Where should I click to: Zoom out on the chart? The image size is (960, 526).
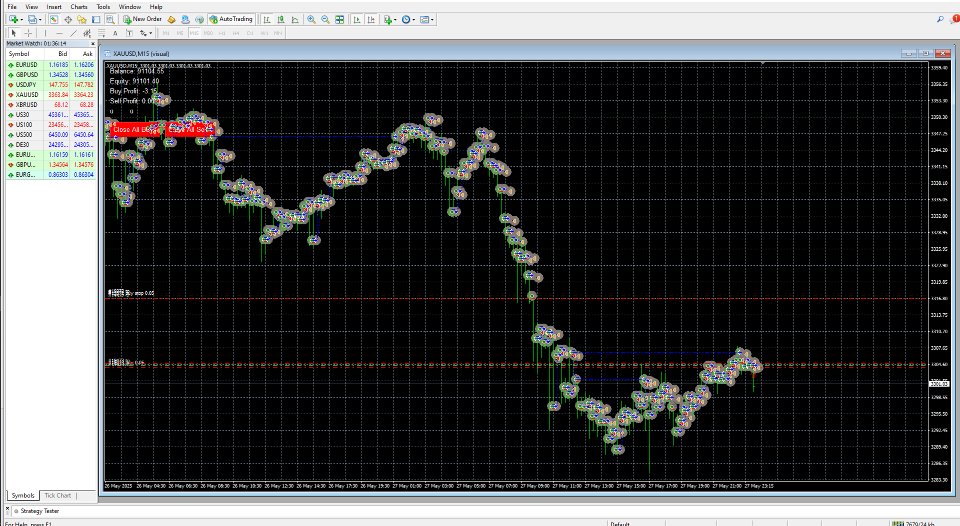tap(325, 20)
